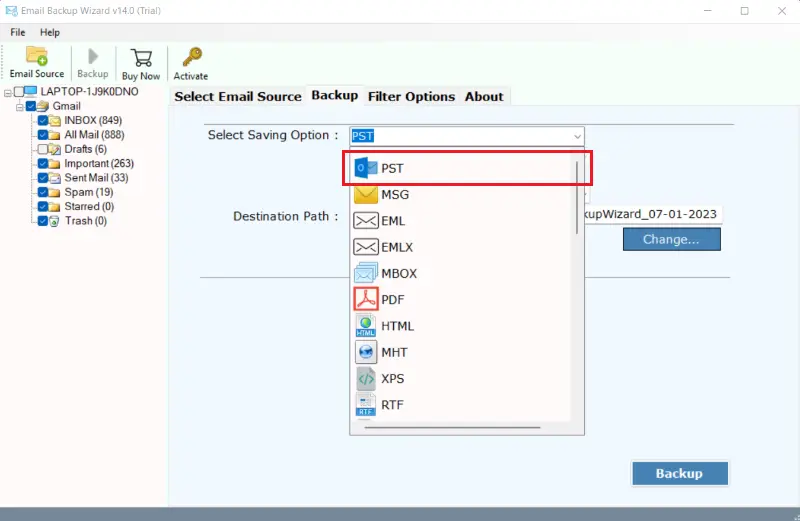
Task: Check the Drafts (6) checkbox
Action: point(43,149)
